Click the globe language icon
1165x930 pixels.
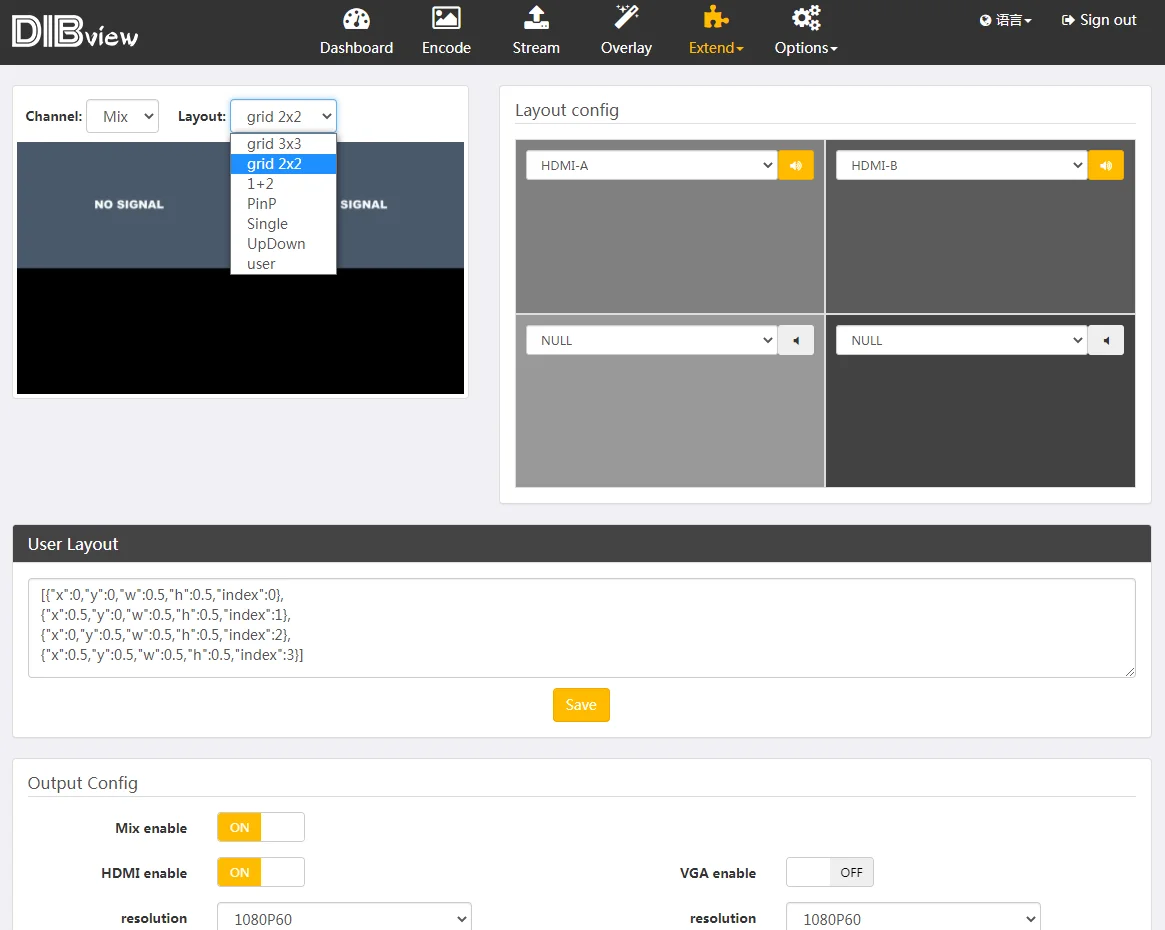[x=985, y=20]
